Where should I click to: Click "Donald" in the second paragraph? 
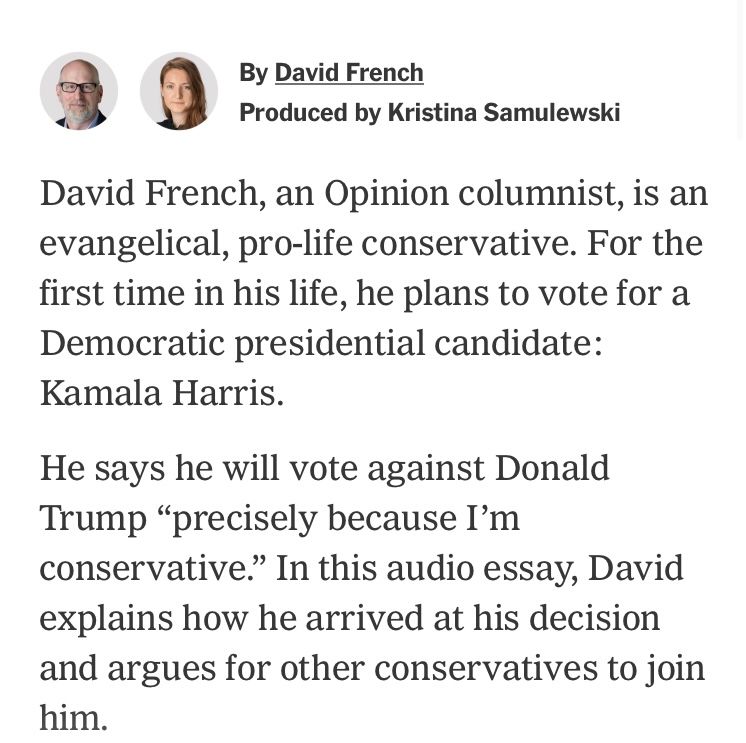pyautogui.click(x=552, y=469)
